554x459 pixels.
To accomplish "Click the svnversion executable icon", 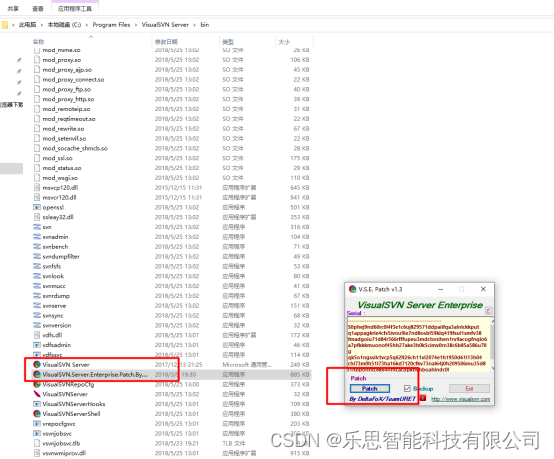I will [x=37, y=325].
